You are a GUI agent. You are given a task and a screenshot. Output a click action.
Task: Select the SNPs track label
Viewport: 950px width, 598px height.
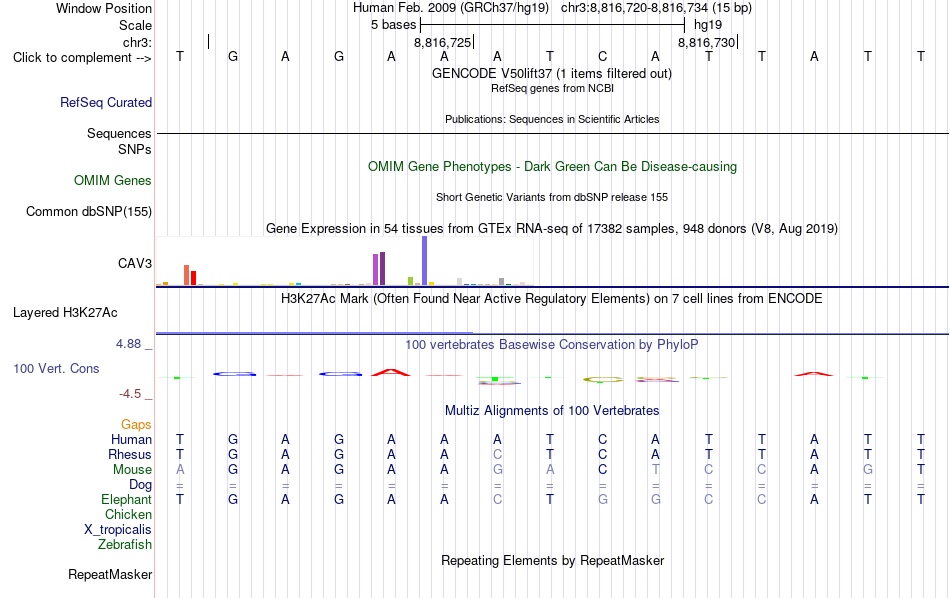(x=135, y=150)
